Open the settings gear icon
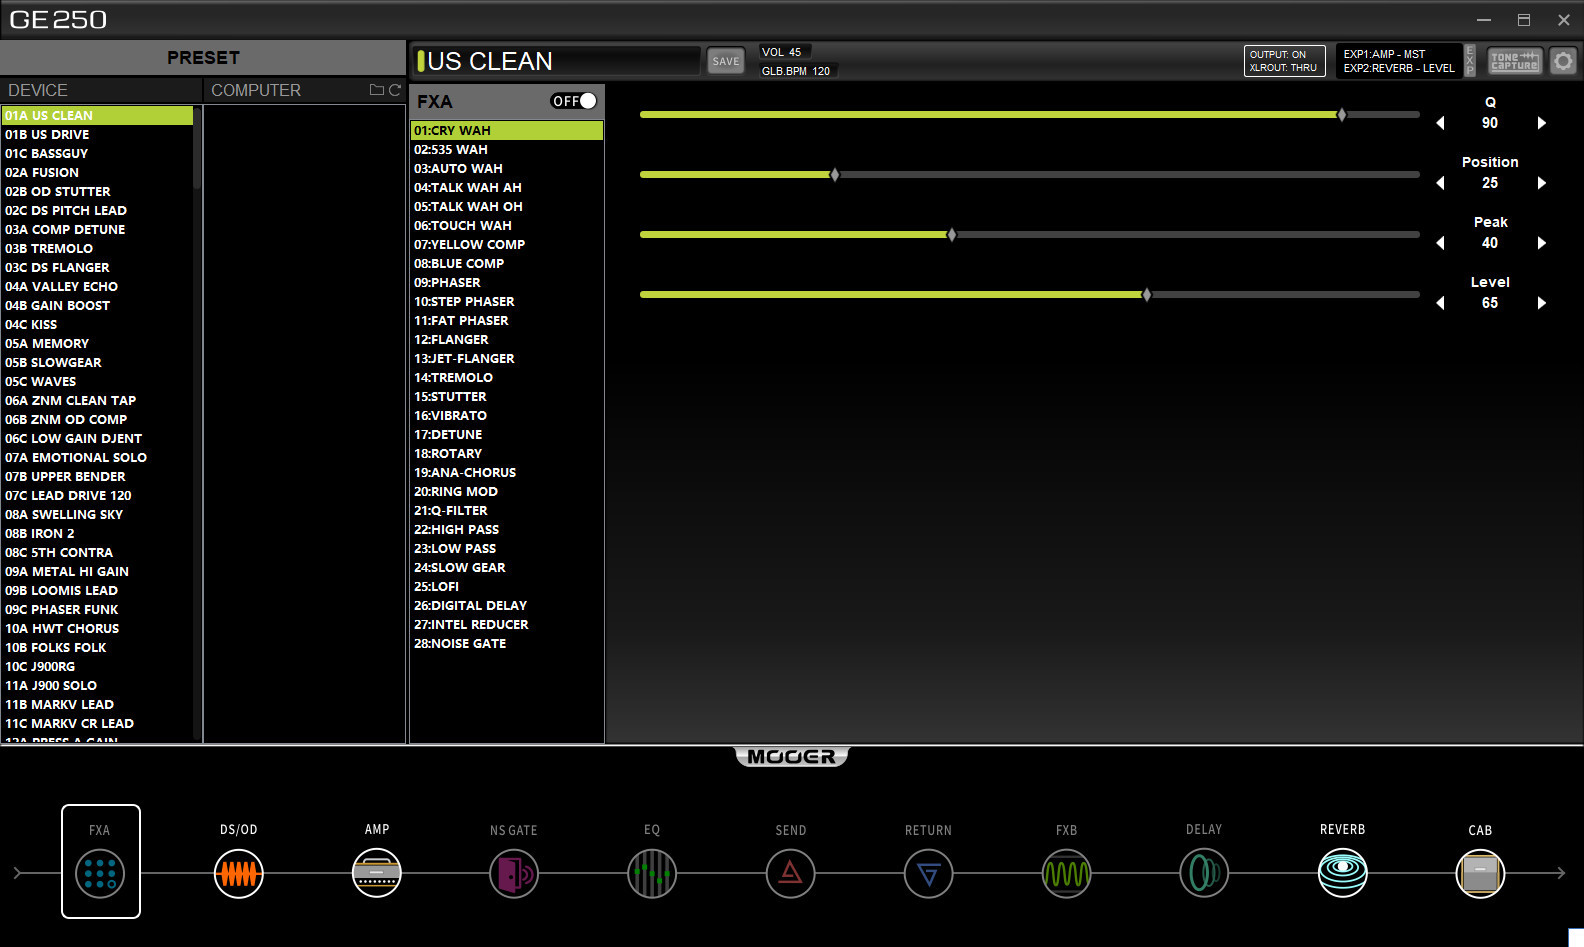Image resolution: width=1584 pixels, height=947 pixels. point(1563,61)
